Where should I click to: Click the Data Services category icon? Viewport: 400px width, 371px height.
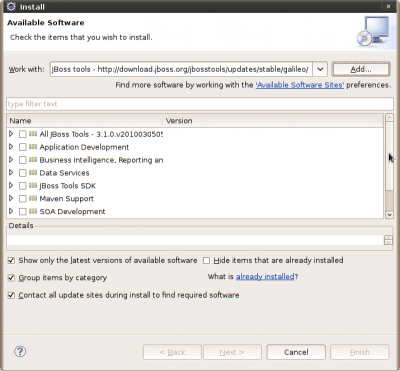33,173
